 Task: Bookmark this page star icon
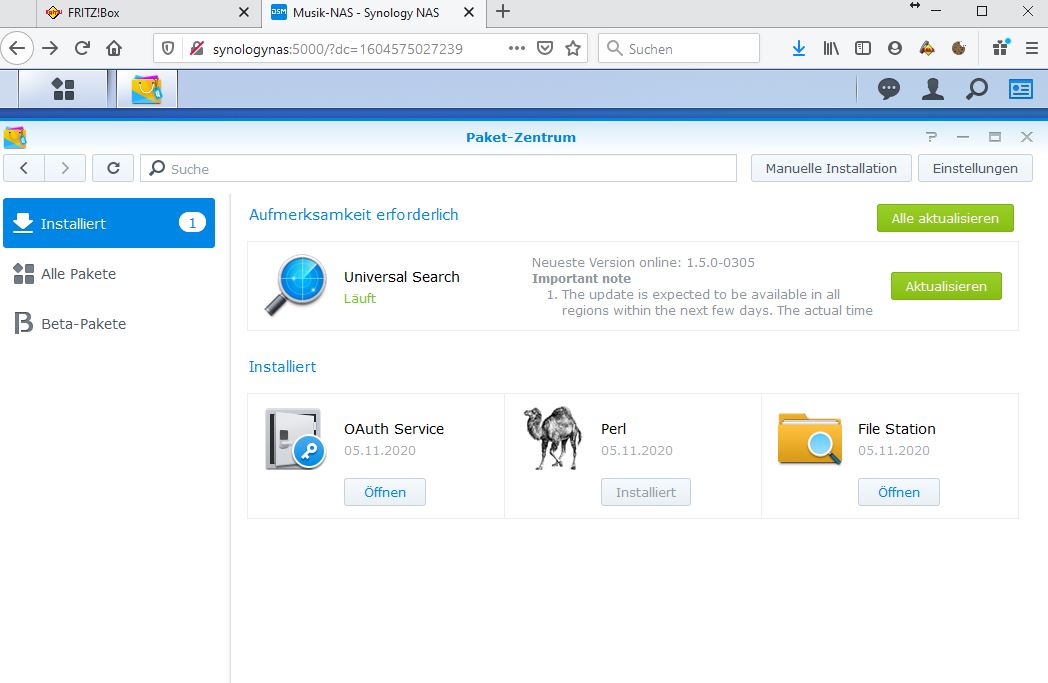pyautogui.click(x=573, y=48)
